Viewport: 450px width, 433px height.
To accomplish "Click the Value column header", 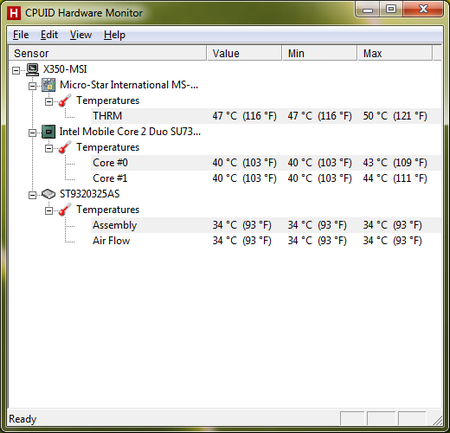I will (x=244, y=53).
